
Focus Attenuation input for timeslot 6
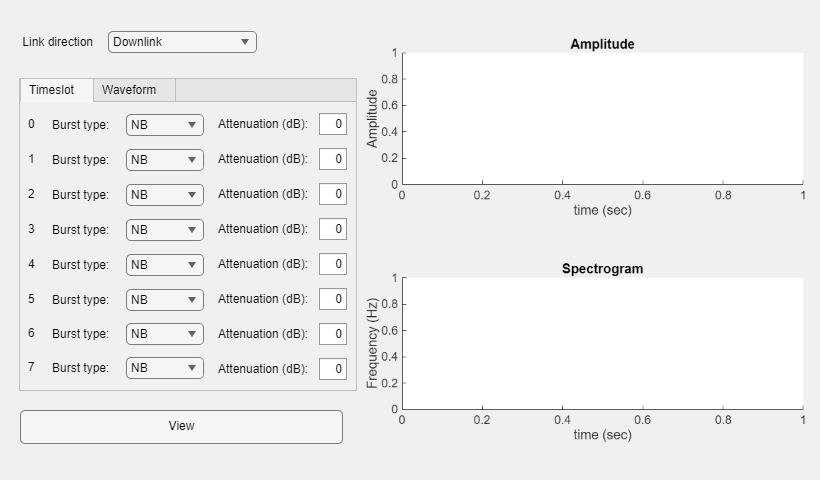pos(333,333)
